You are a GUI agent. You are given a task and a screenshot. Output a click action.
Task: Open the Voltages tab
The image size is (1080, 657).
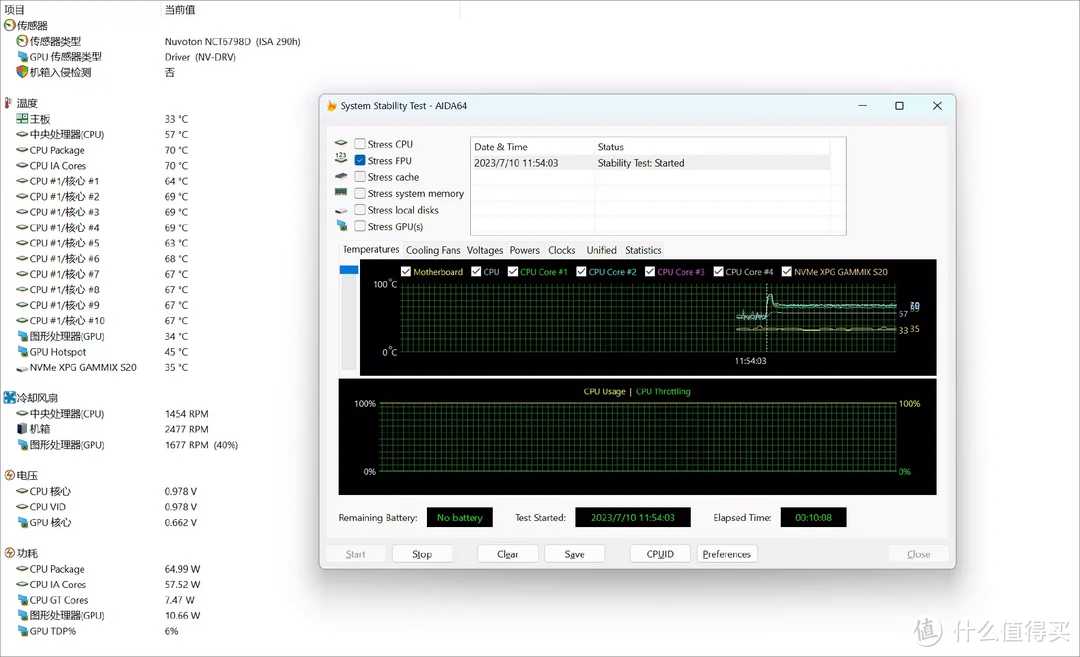[485, 250]
